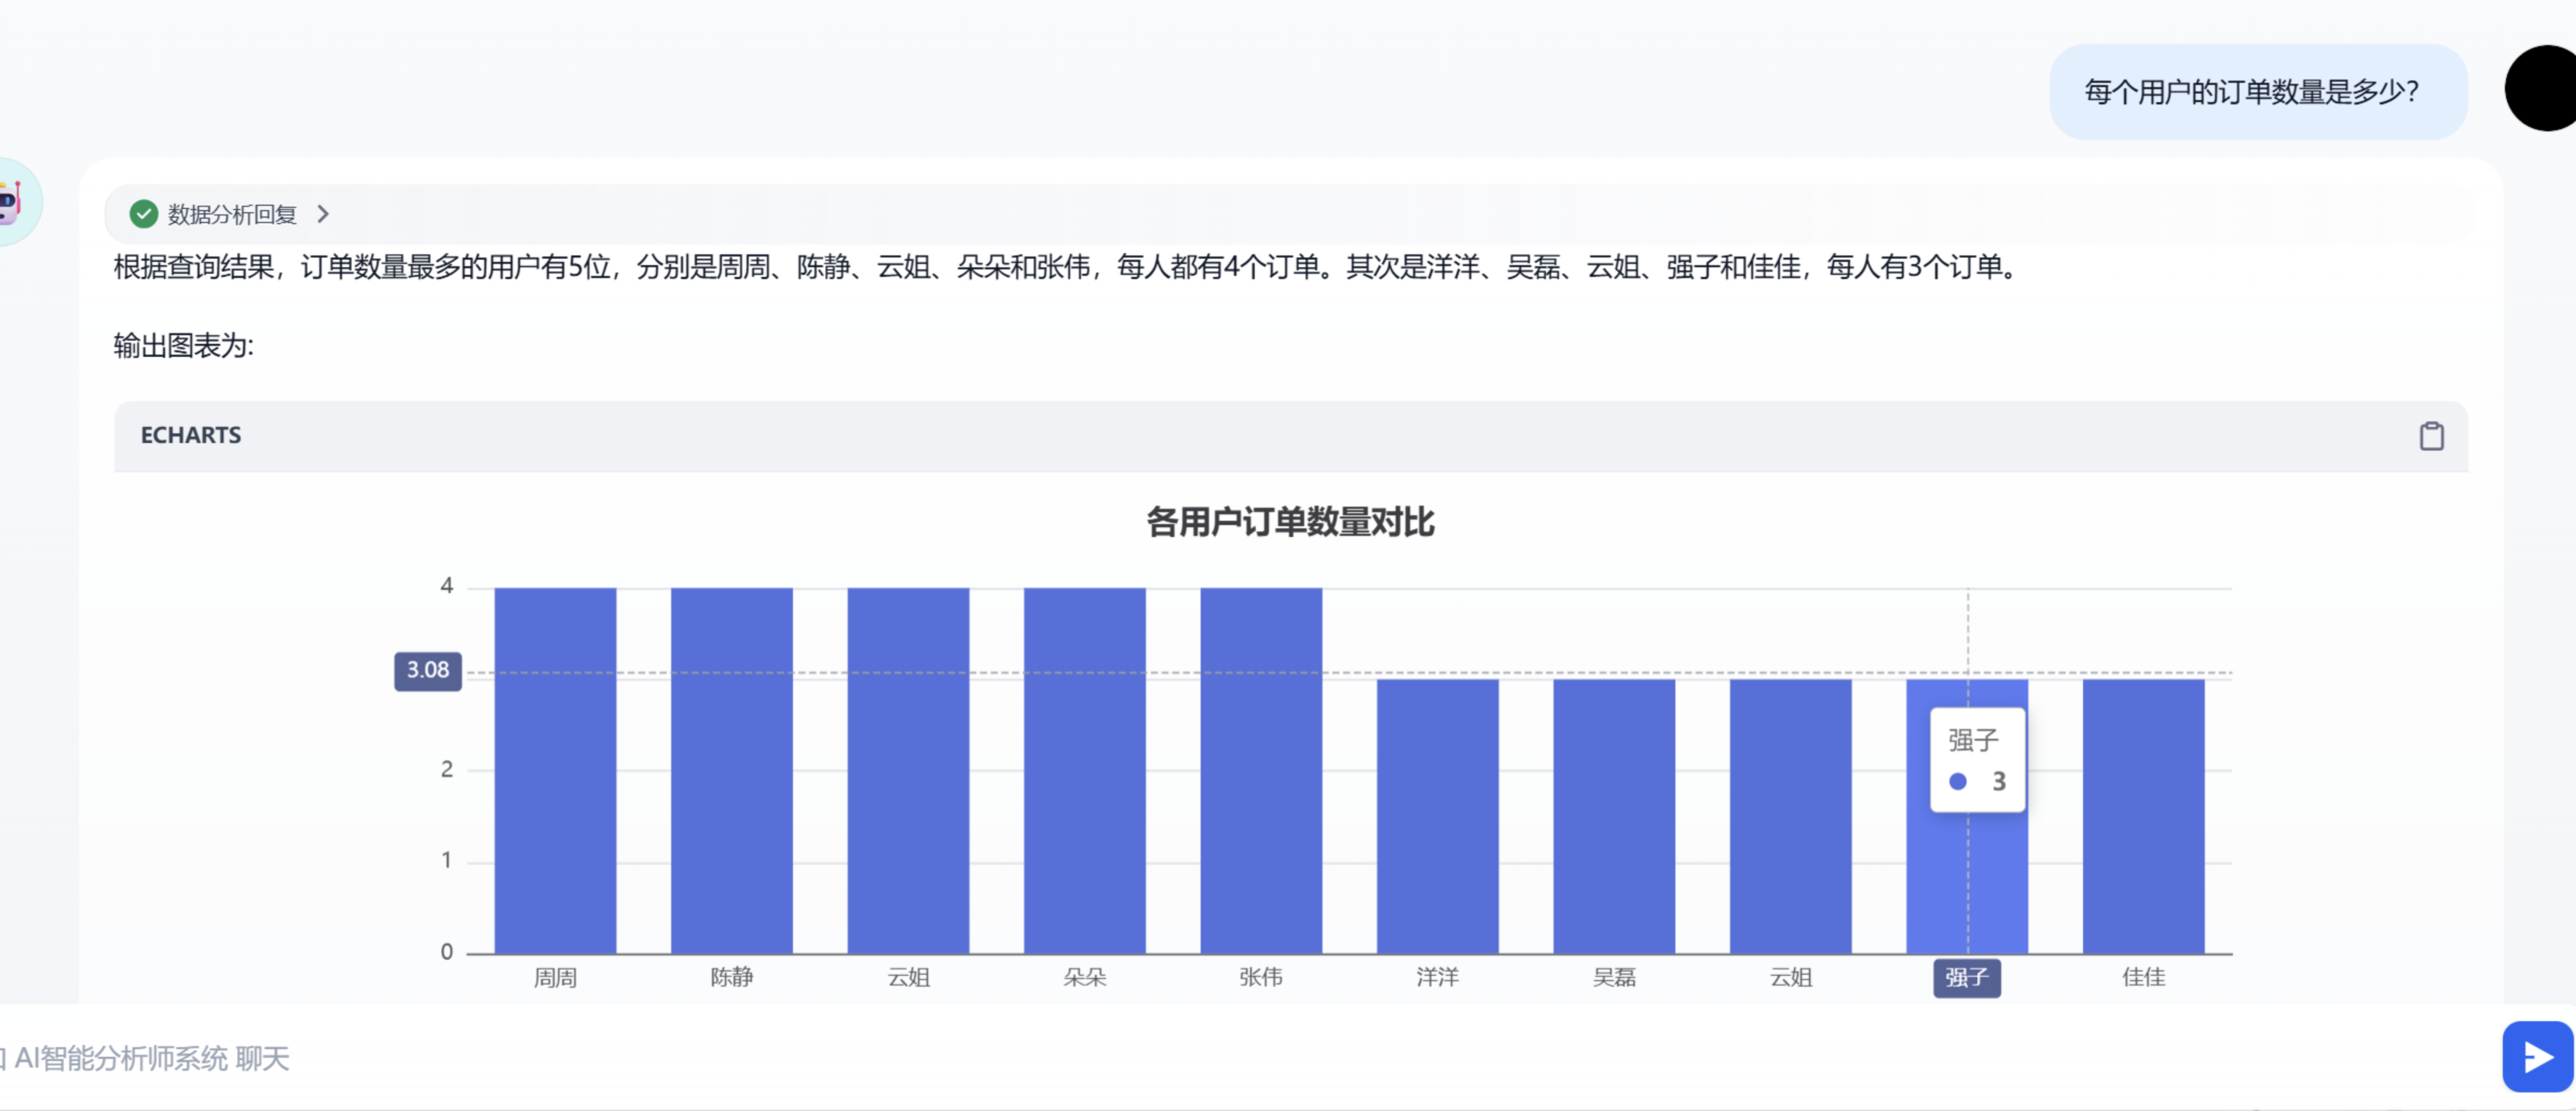2576x1111 pixels.
Task: Open the 数据分析回复 details label
Action: point(232,214)
